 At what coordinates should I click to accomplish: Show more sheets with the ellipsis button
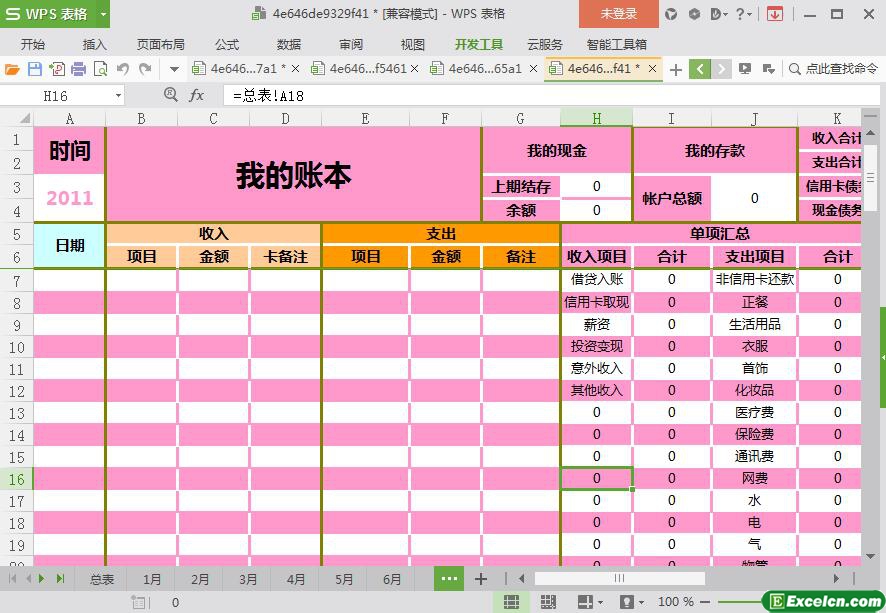pyautogui.click(x=449, y=579)
